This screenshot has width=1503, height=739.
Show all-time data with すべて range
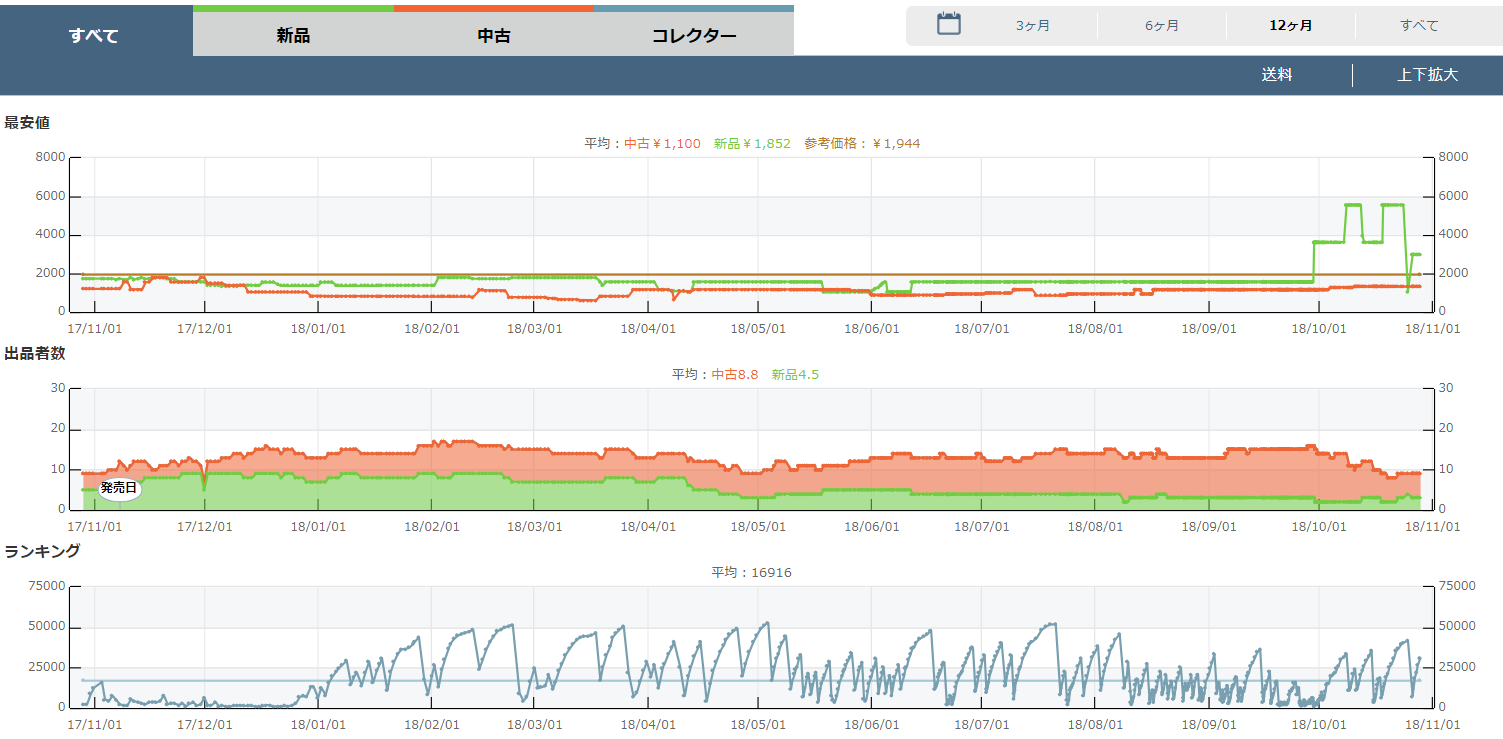(1419, 26)
